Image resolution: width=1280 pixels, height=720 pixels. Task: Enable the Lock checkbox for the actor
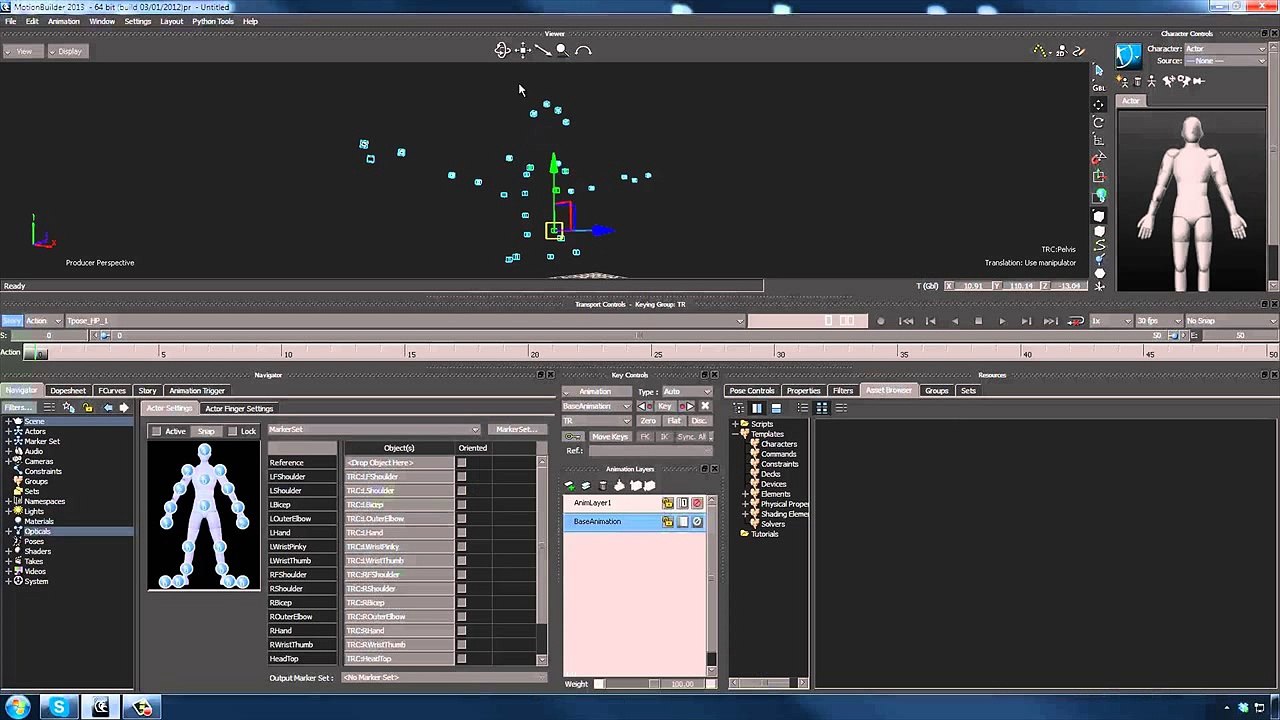tap(232, 431)
